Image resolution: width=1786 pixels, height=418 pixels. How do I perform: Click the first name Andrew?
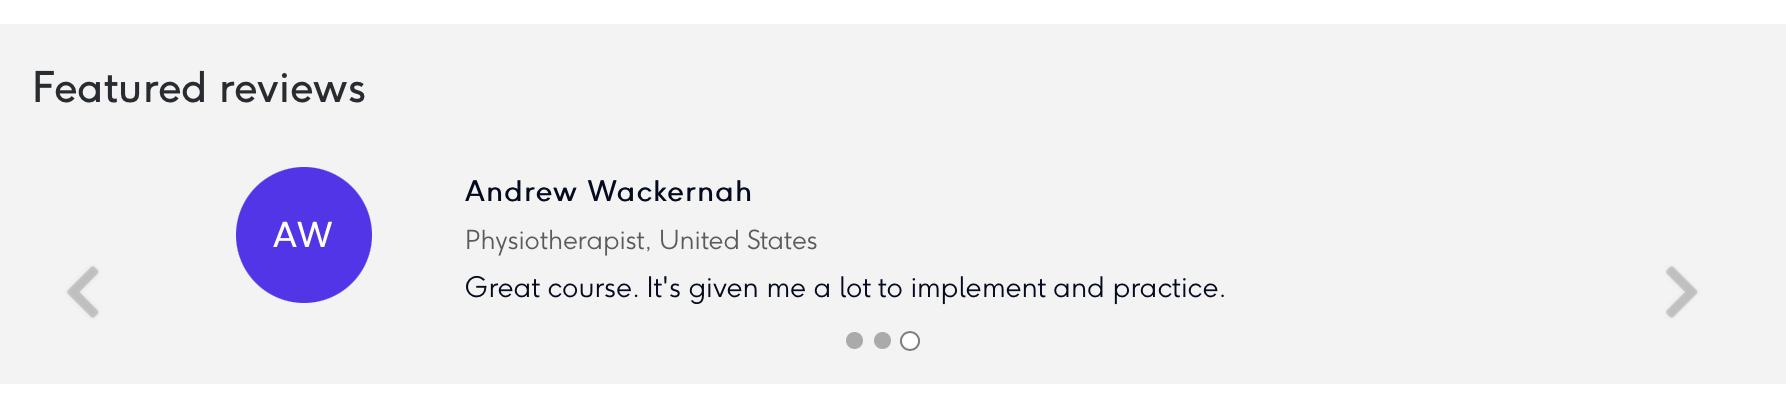coord(521,191)
